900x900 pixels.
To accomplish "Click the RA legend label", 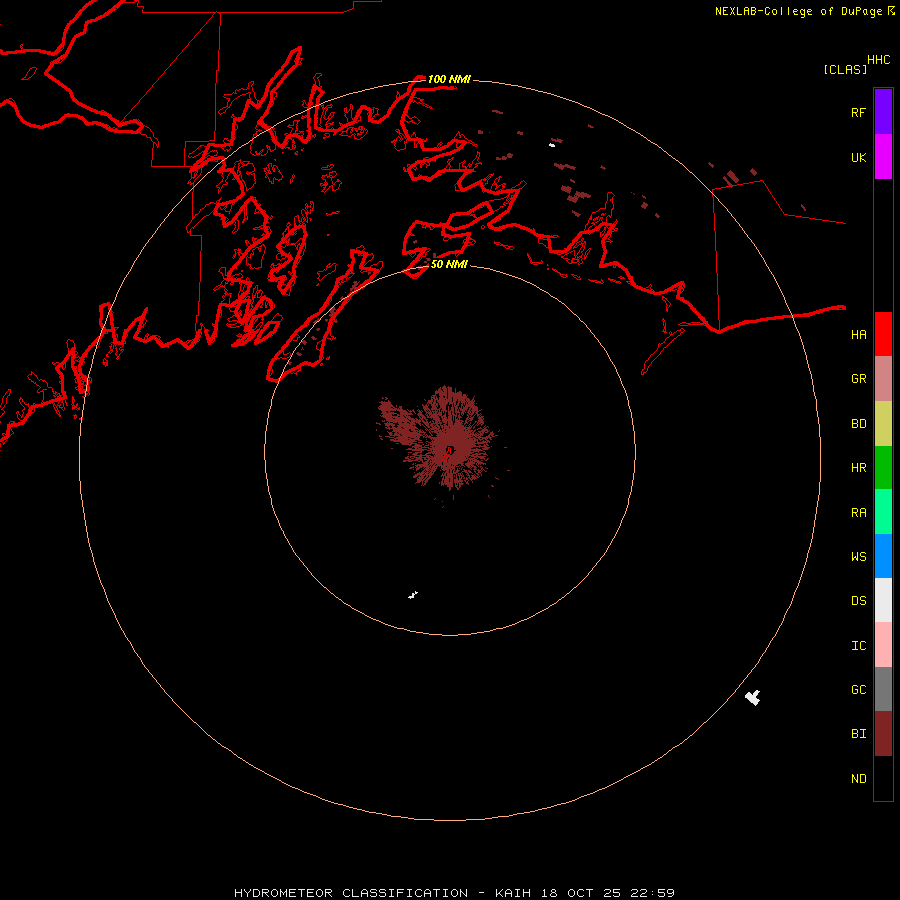I will (x=858, y=513).
